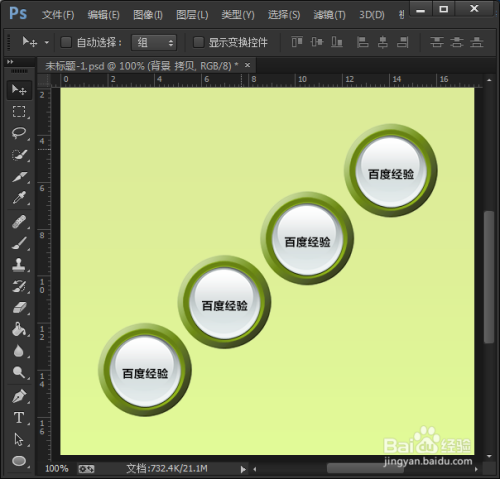Click the Photoshop Ps logo icon
Image resolution: width=500 pixels, height=479 pixels.
click(18, 14)
